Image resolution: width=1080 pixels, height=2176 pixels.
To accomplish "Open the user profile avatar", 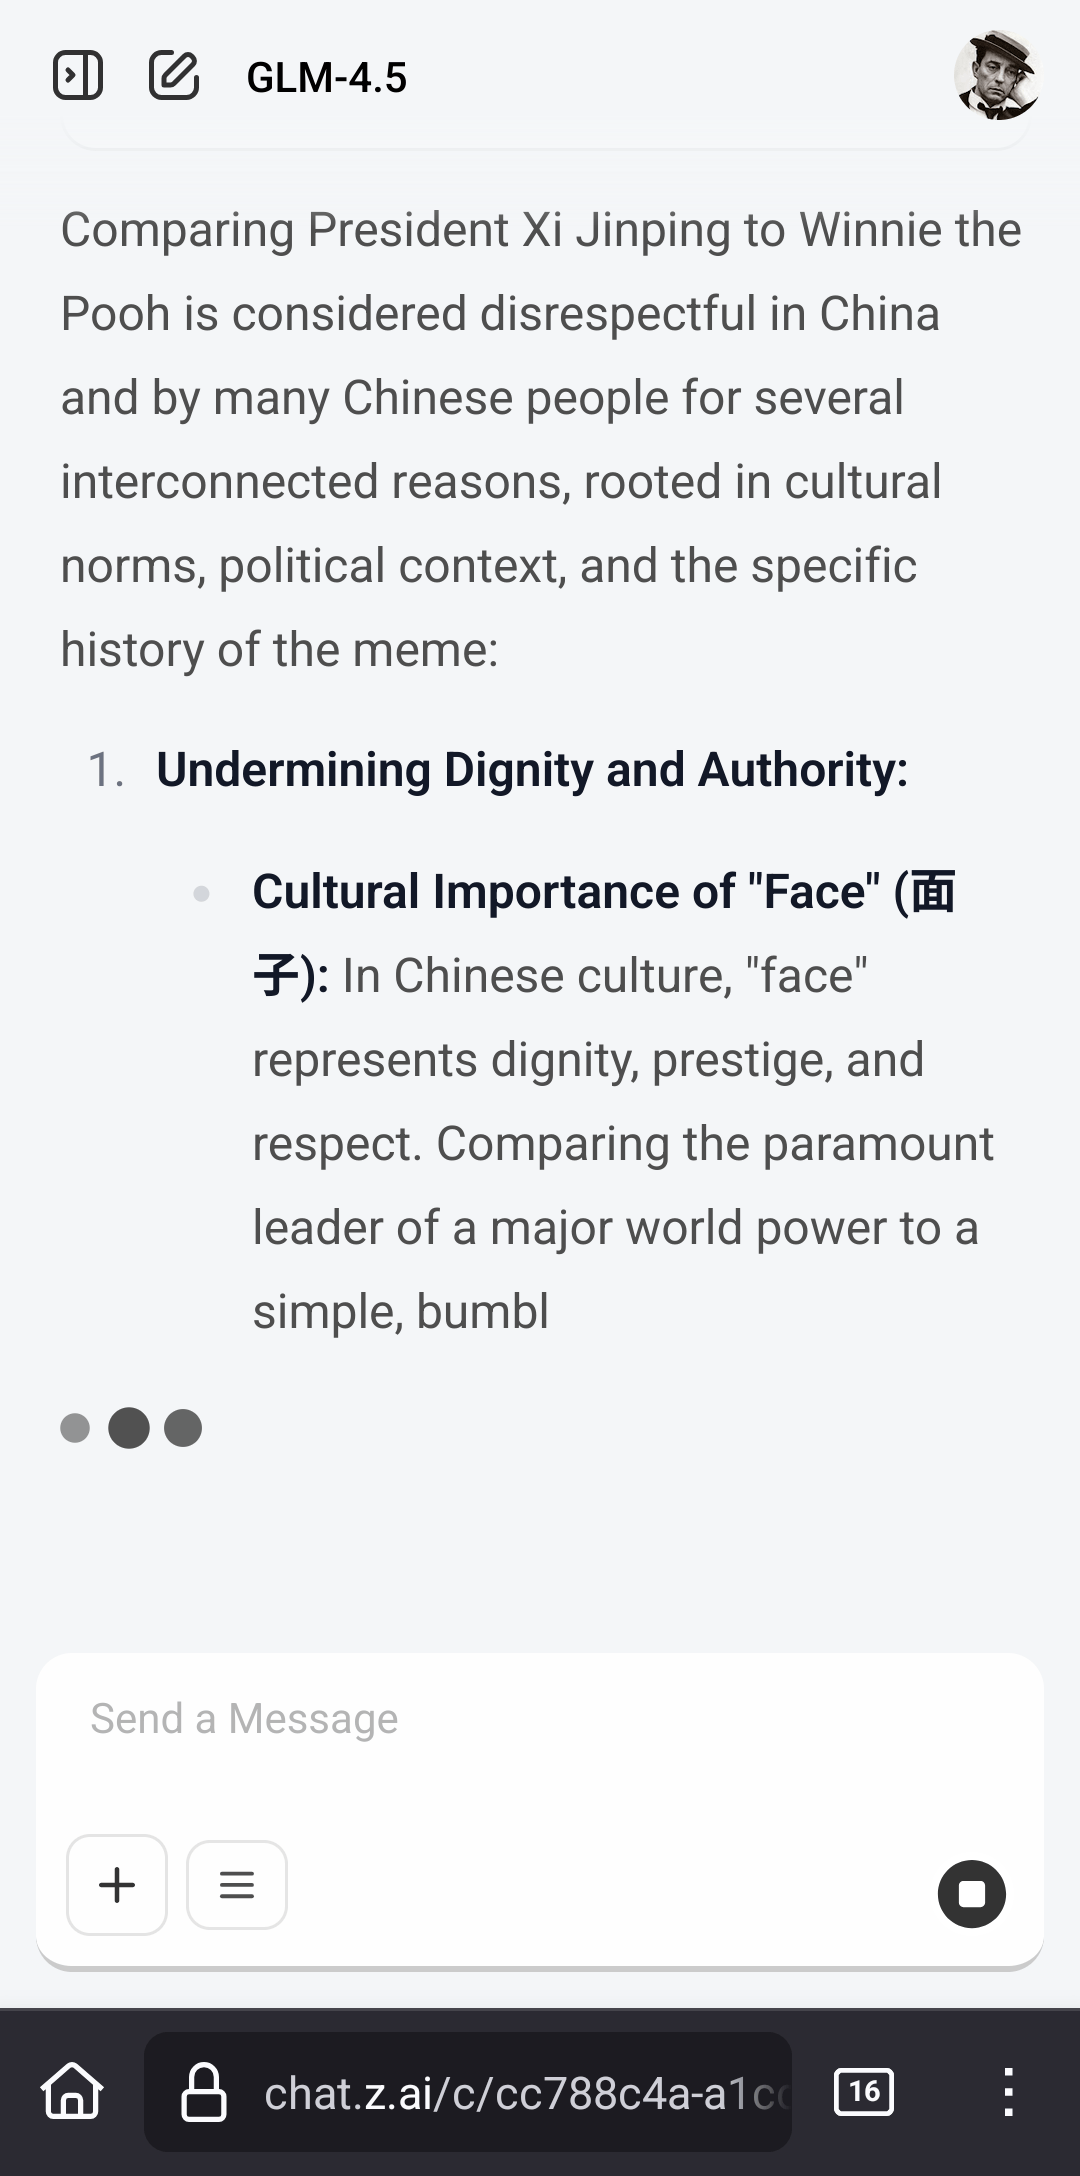I will click(x=996, y=76).
